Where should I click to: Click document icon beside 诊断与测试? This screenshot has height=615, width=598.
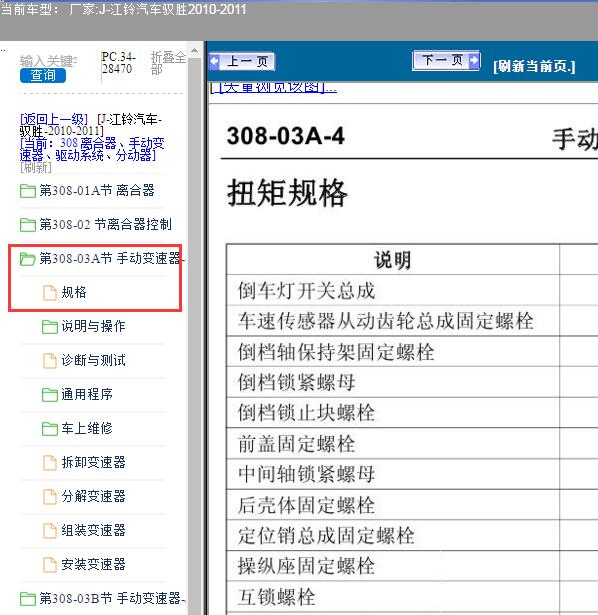(50, 361)
